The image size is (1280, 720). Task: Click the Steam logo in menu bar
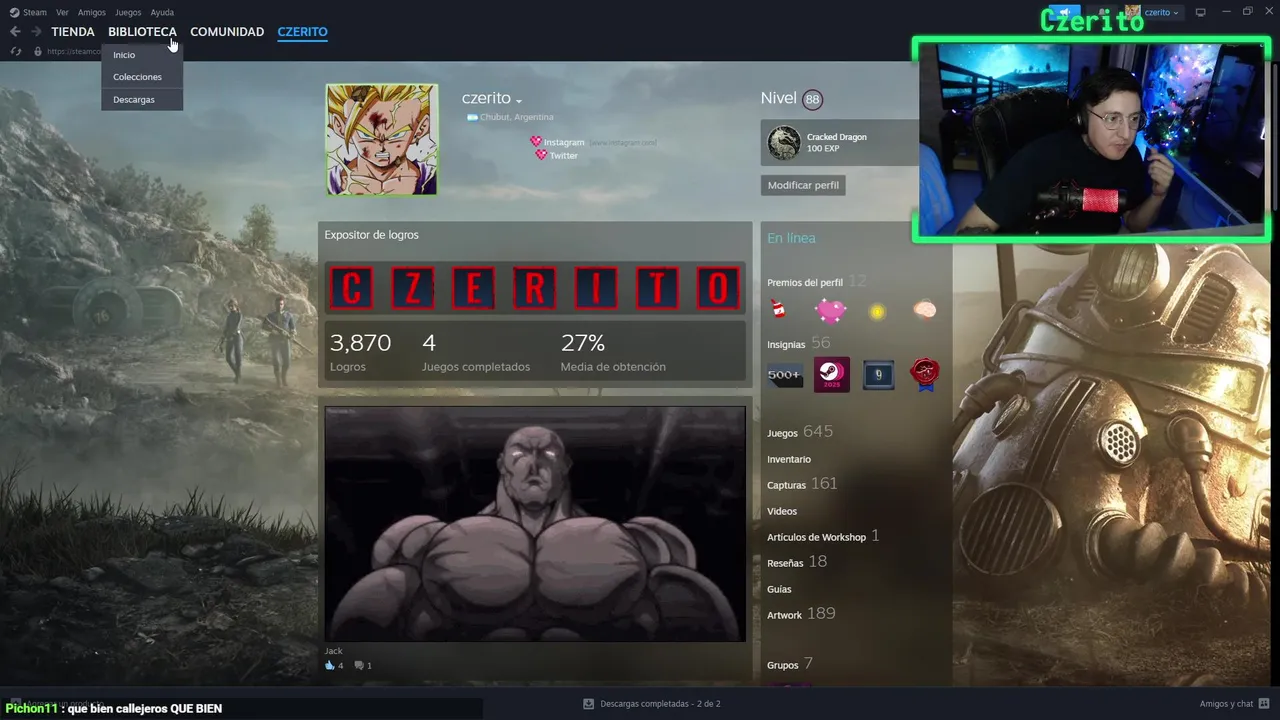tap(14, 12)
